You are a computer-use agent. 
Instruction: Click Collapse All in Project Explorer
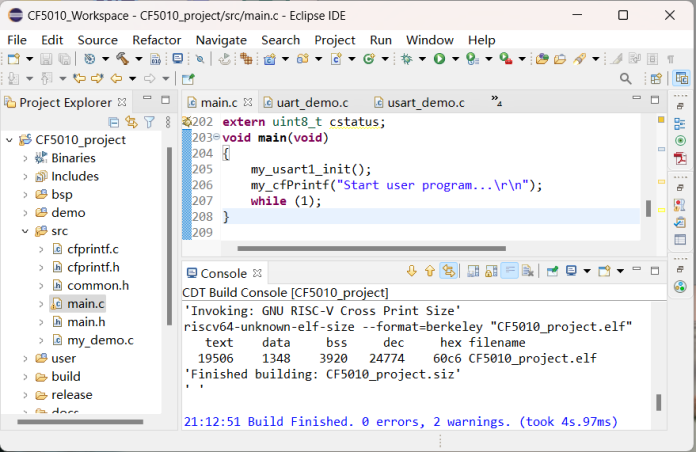point(114,122)
